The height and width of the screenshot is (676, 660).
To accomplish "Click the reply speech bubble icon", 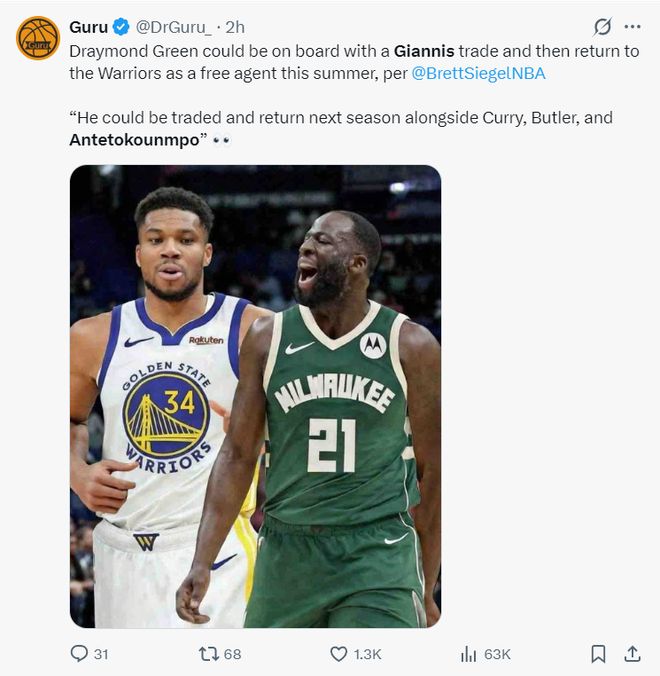I will tap(79, 654).
